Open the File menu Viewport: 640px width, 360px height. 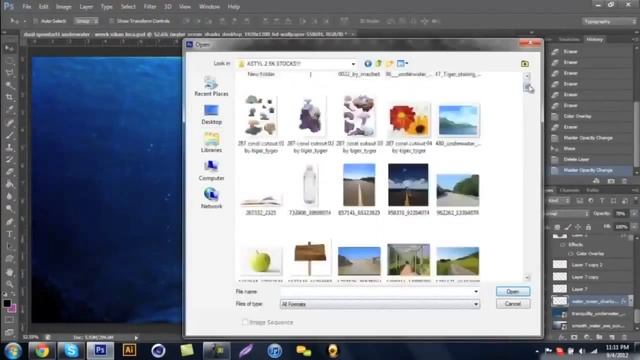tap(27, 7)
